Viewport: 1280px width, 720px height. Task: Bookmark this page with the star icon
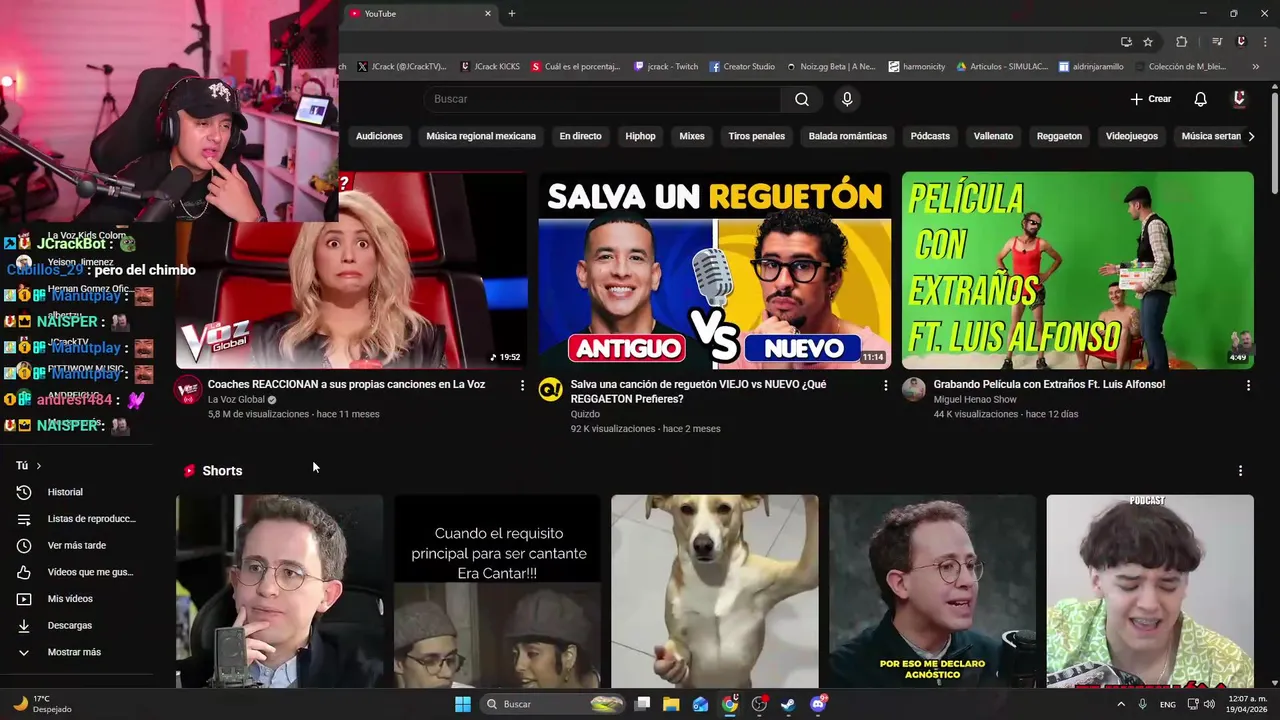[x=1148, y=42]
